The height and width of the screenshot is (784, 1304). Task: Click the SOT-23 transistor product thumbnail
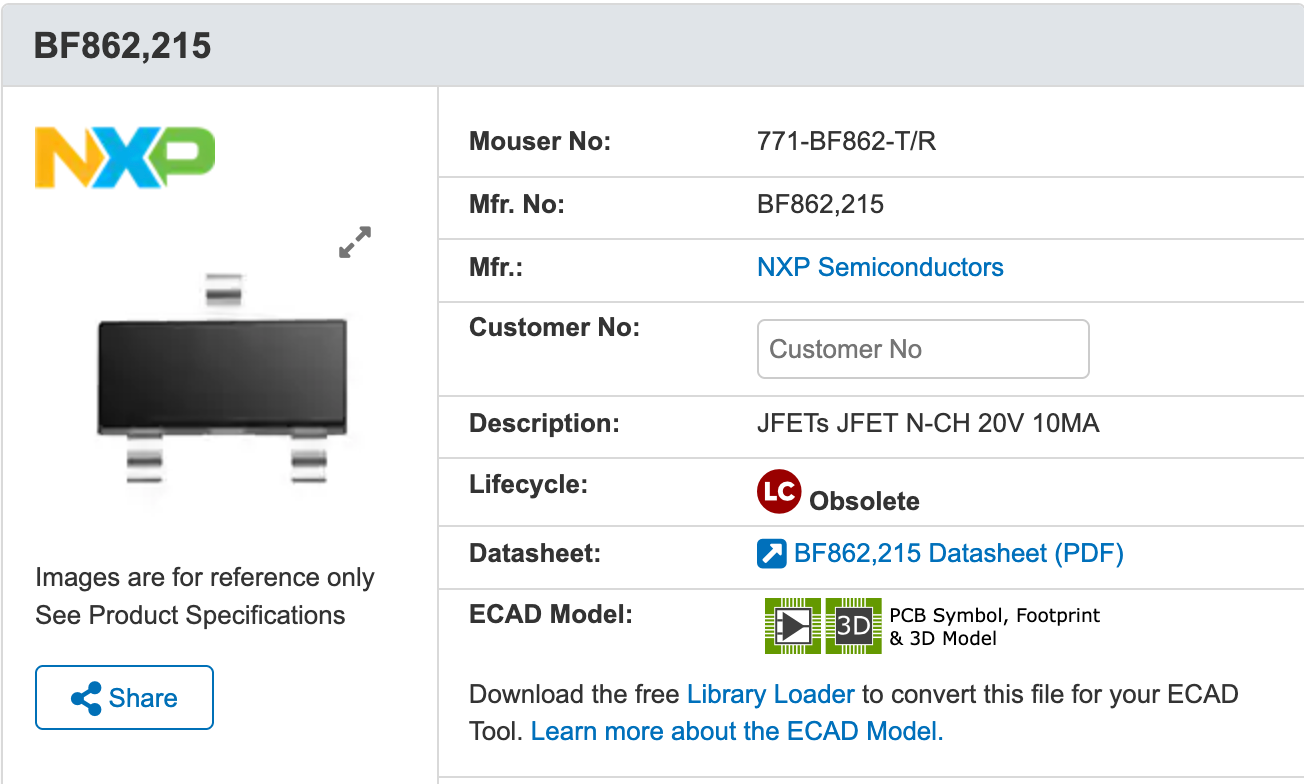coord(222,377)
